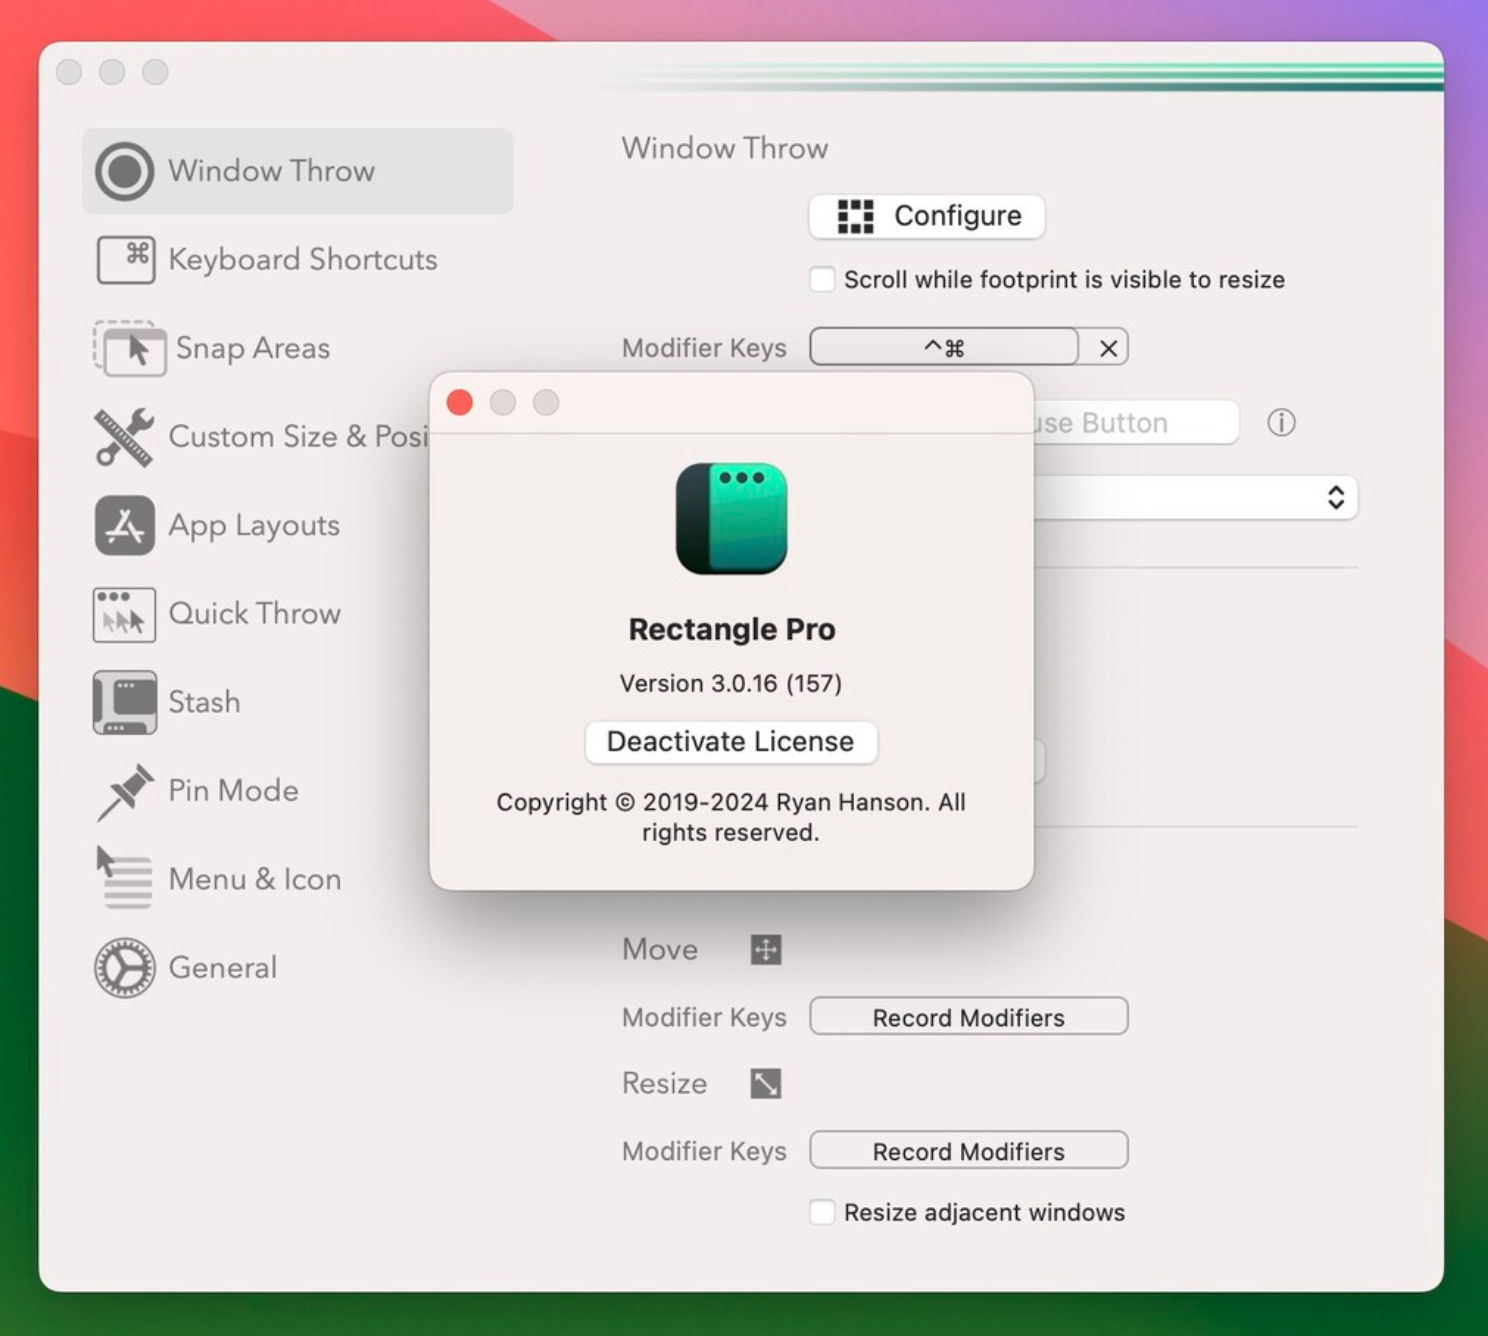Image resolution: width=1488 pixels, height=1336 pixels.
Task: Click the Resize section label
Action: [x=664, y=1083]
